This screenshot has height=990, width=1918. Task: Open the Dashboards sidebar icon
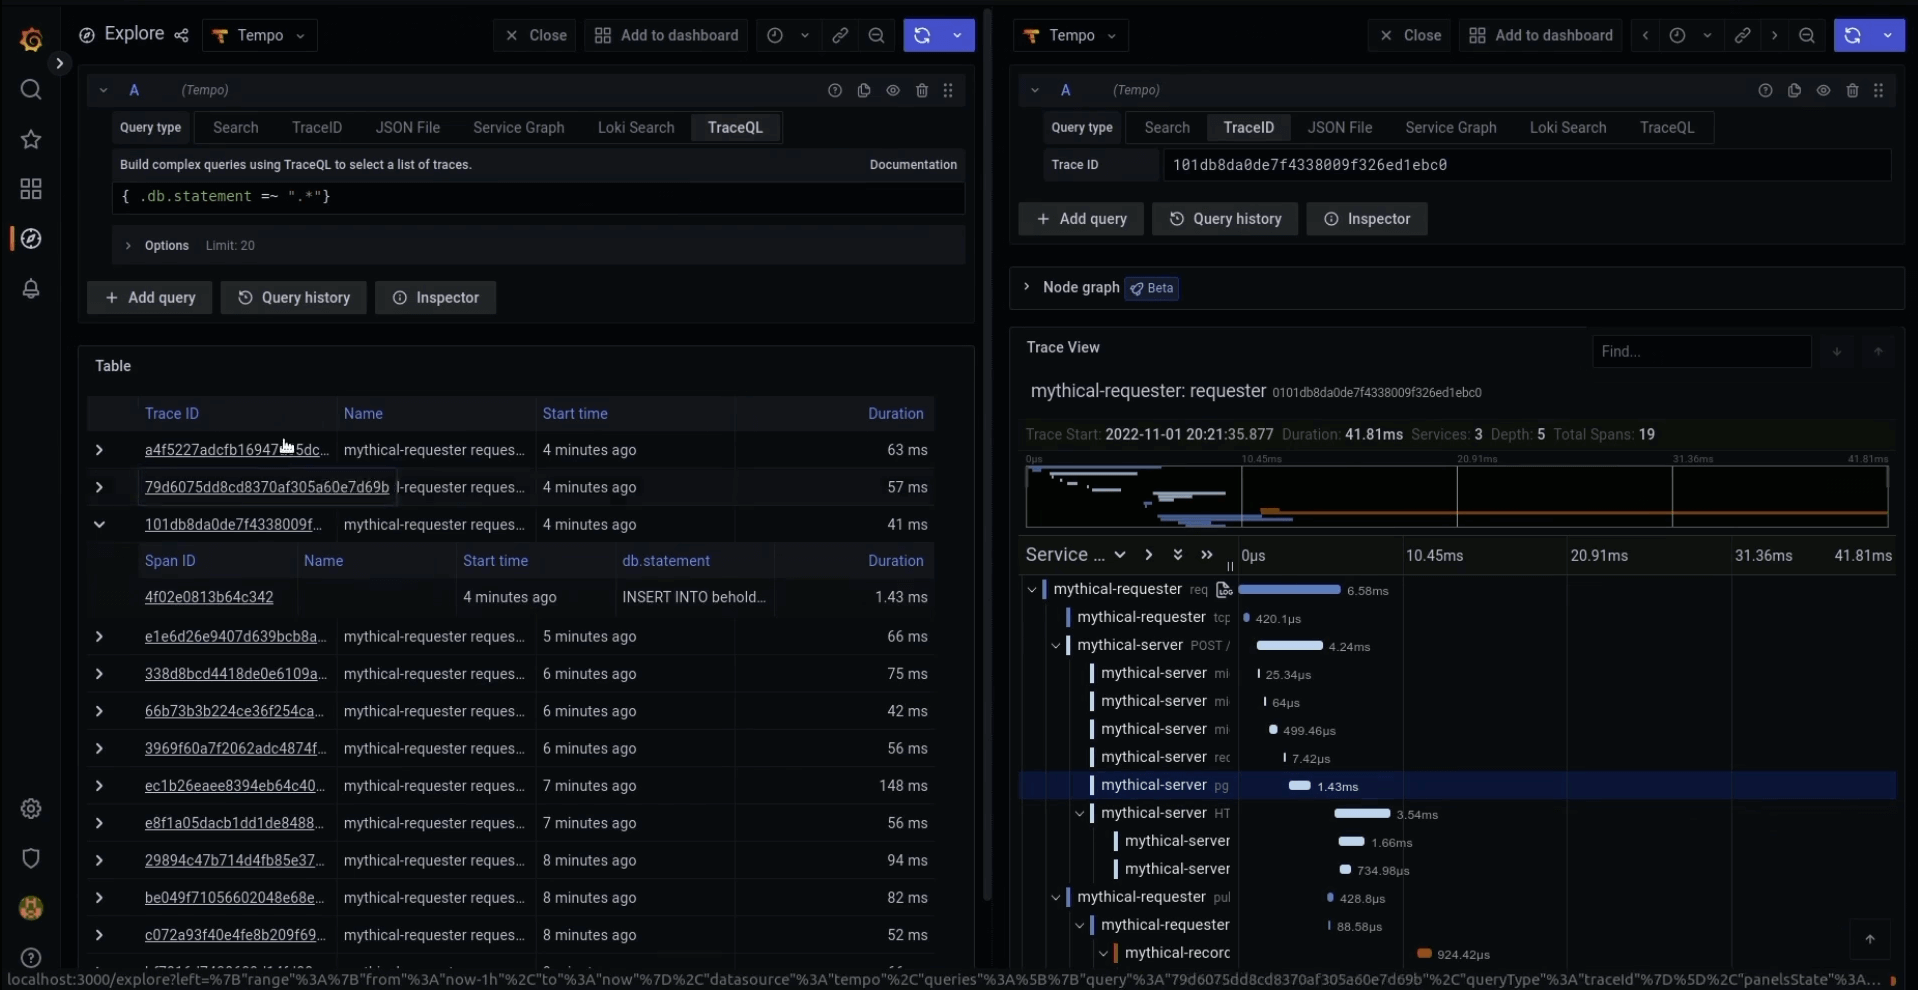(x=30, y=189)
